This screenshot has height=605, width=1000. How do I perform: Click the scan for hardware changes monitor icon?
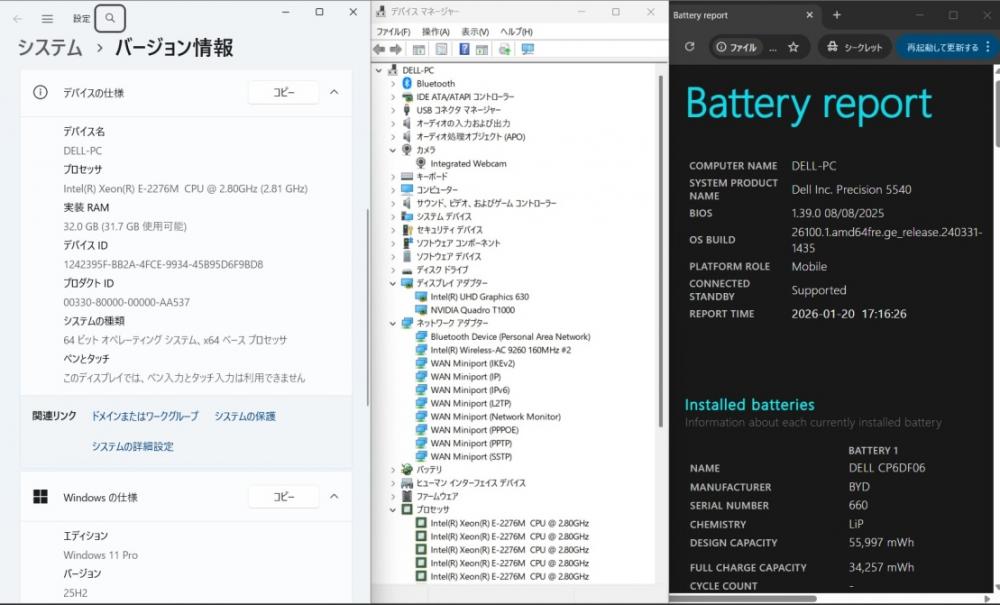527,49
